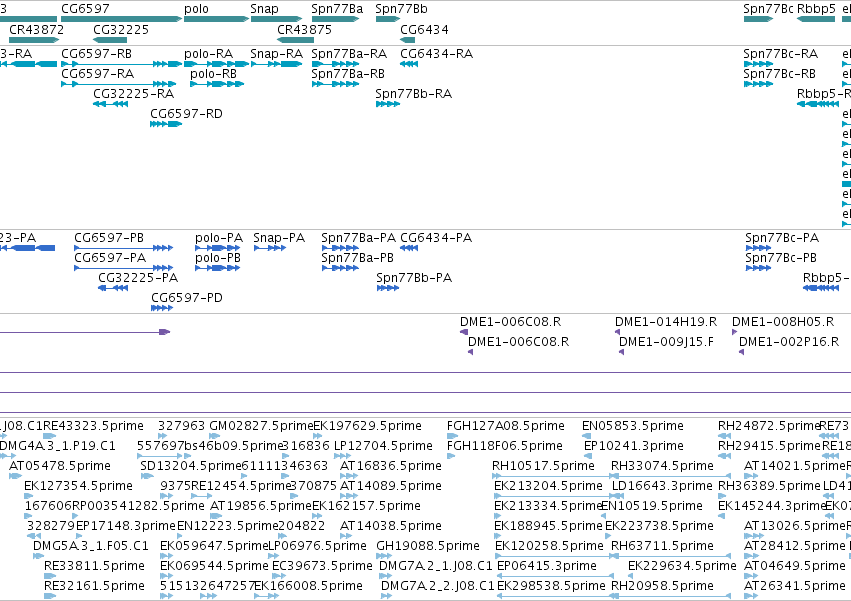851x601 pixels.
Task: Select the GH19088.5prime EST feature
Action: click(384, 556)
